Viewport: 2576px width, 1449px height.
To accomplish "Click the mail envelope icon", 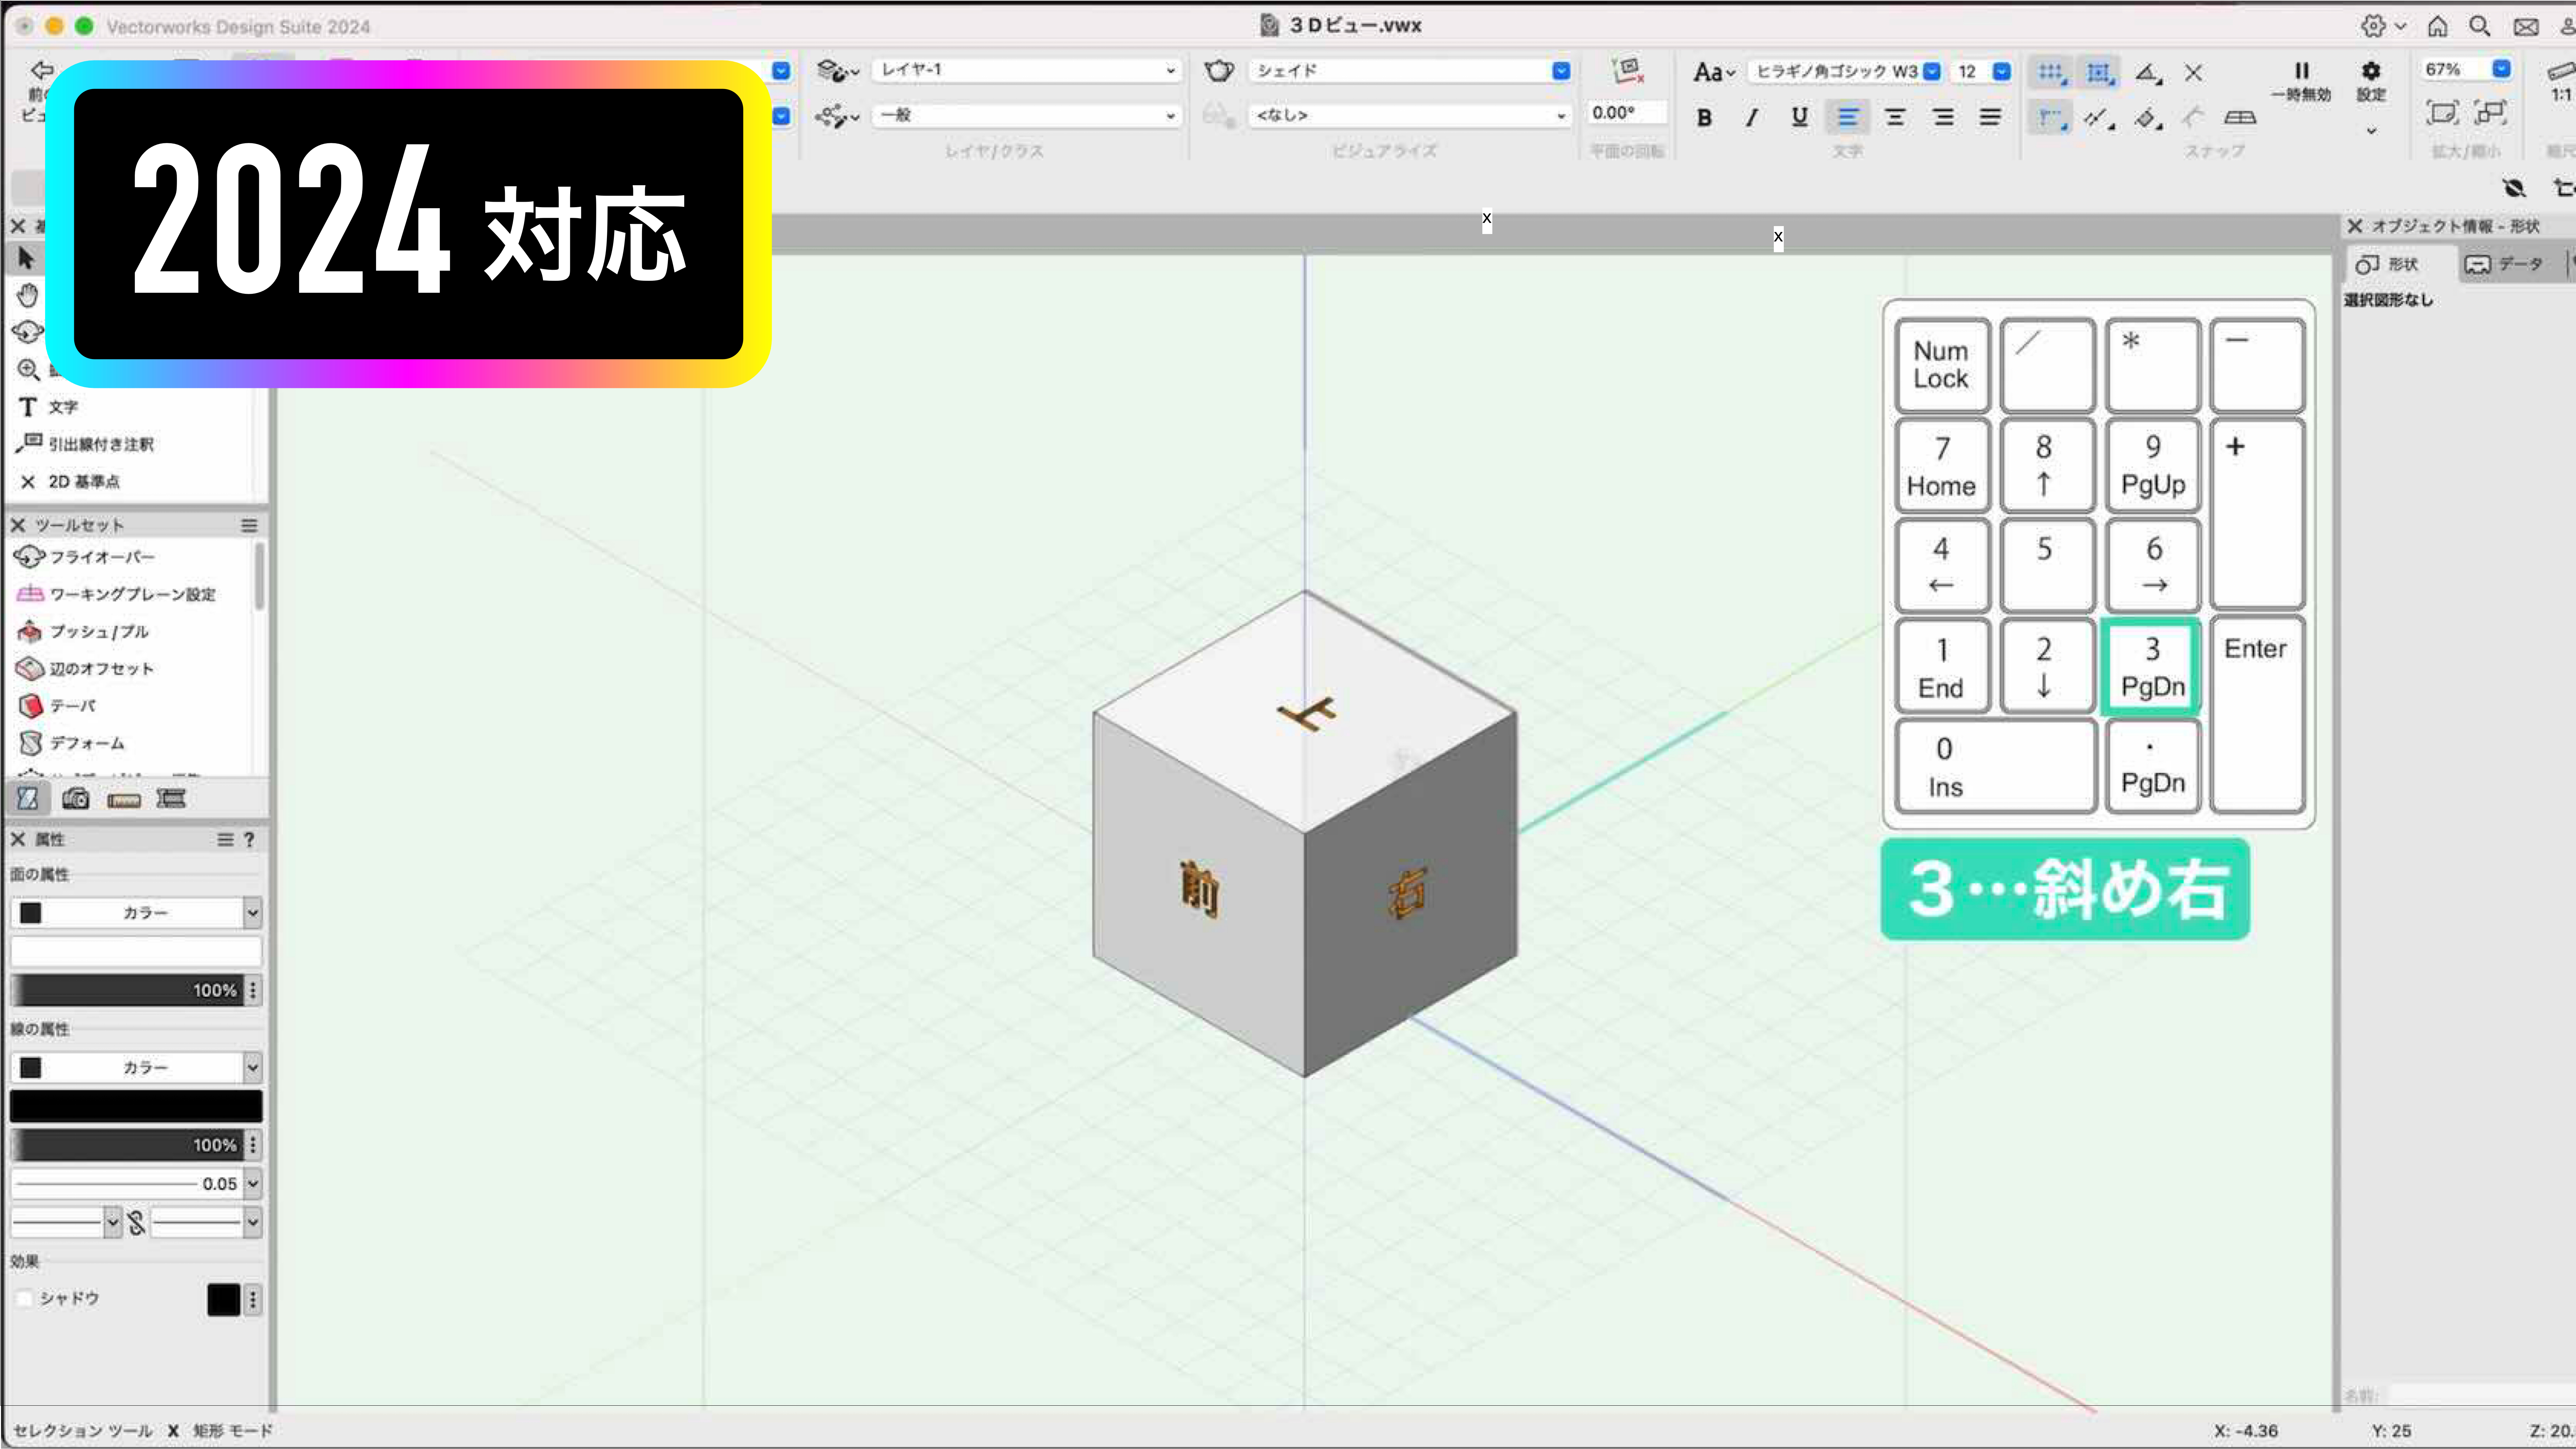I will [2526, 27].
